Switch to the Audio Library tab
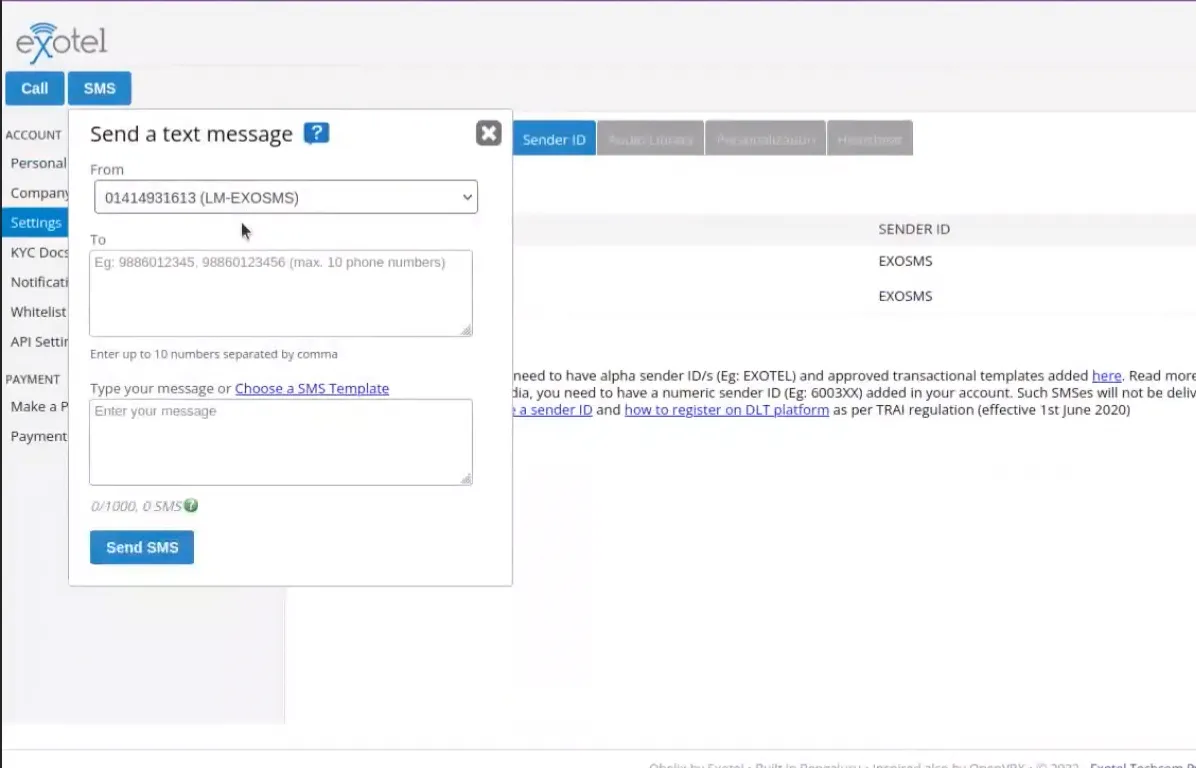Screen dimensions: 1196x768 pyautogui.click(x=651, y=140)
